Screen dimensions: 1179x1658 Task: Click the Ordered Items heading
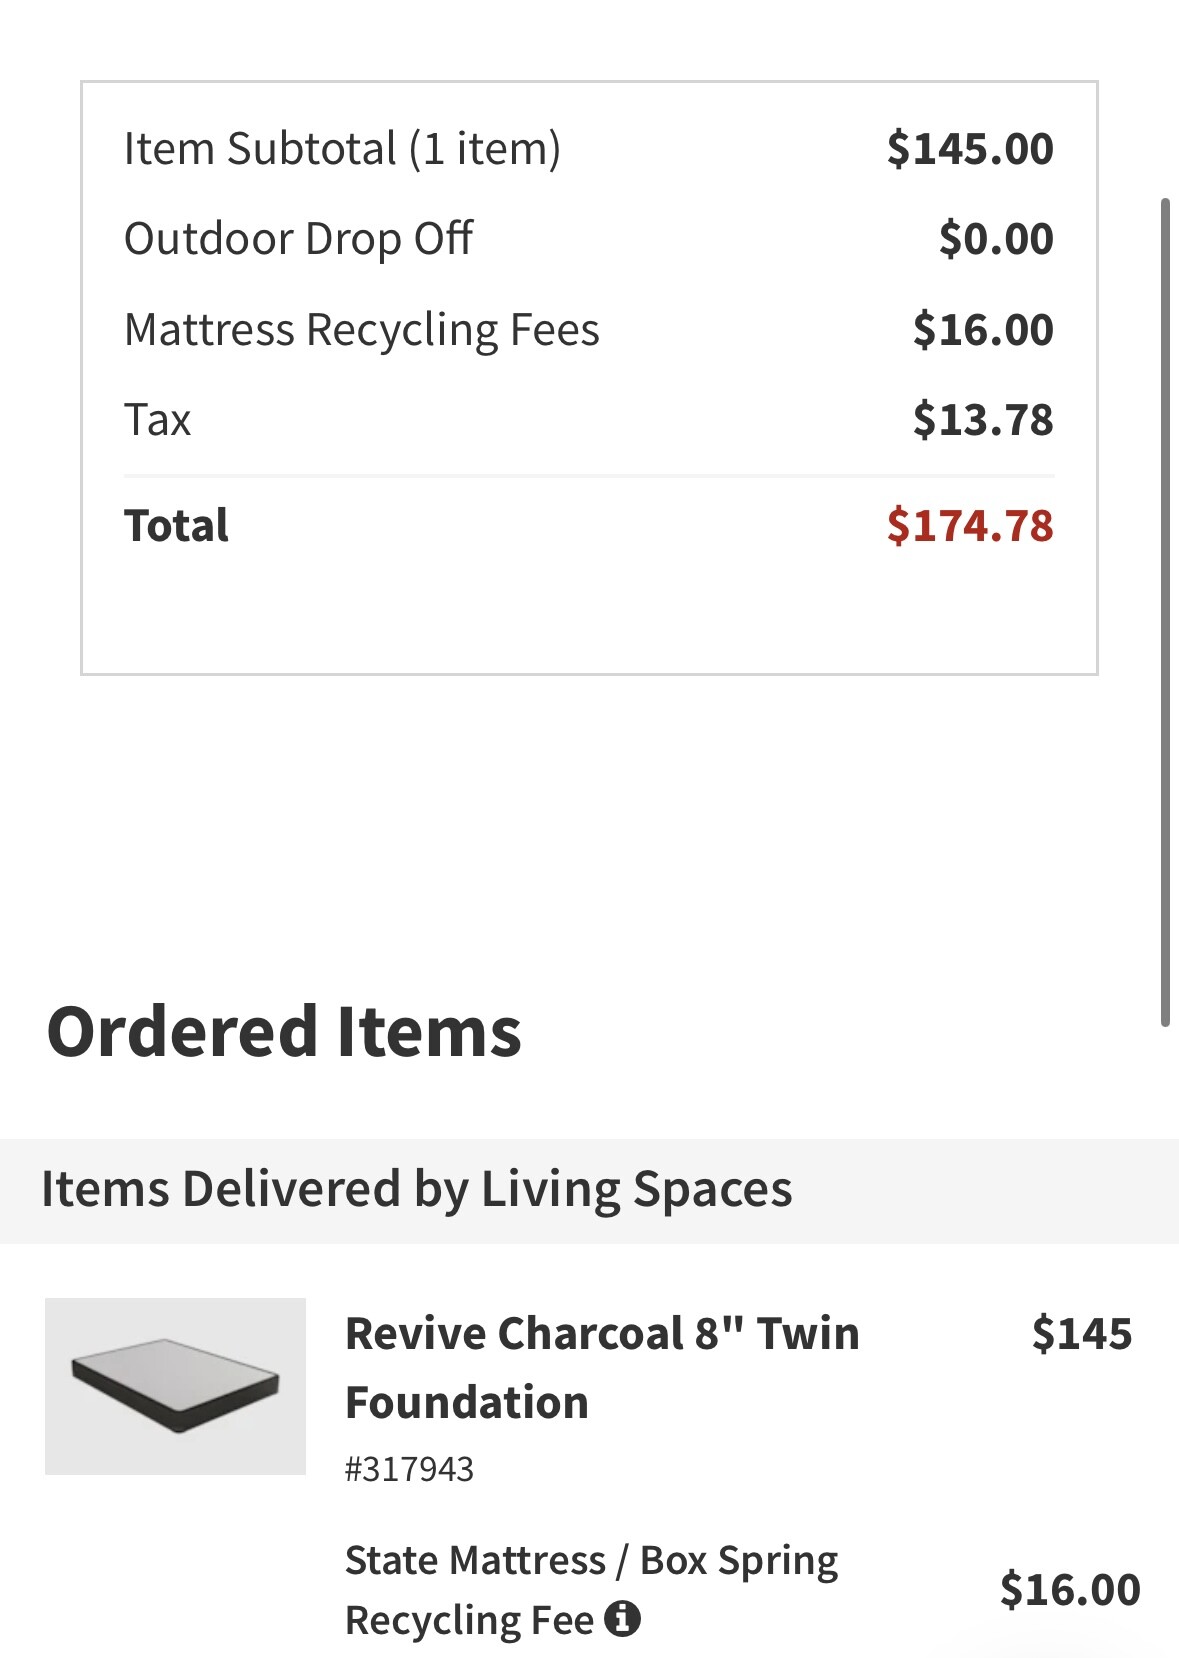click(x=284, y=1032)
